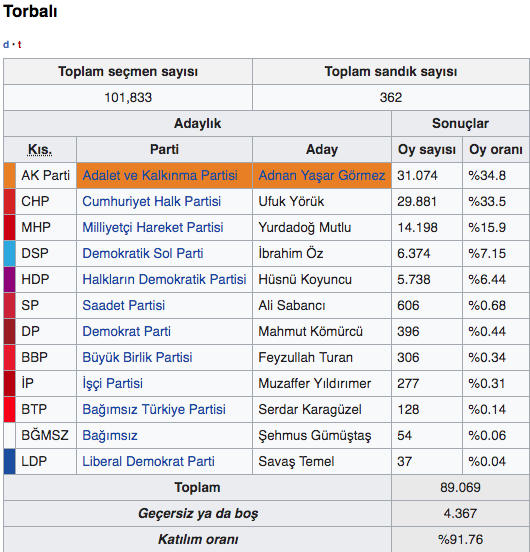Viewport: 530px width, 552px height.
Task: Click the Oy sayısı column header
Action: coord(427,150)
